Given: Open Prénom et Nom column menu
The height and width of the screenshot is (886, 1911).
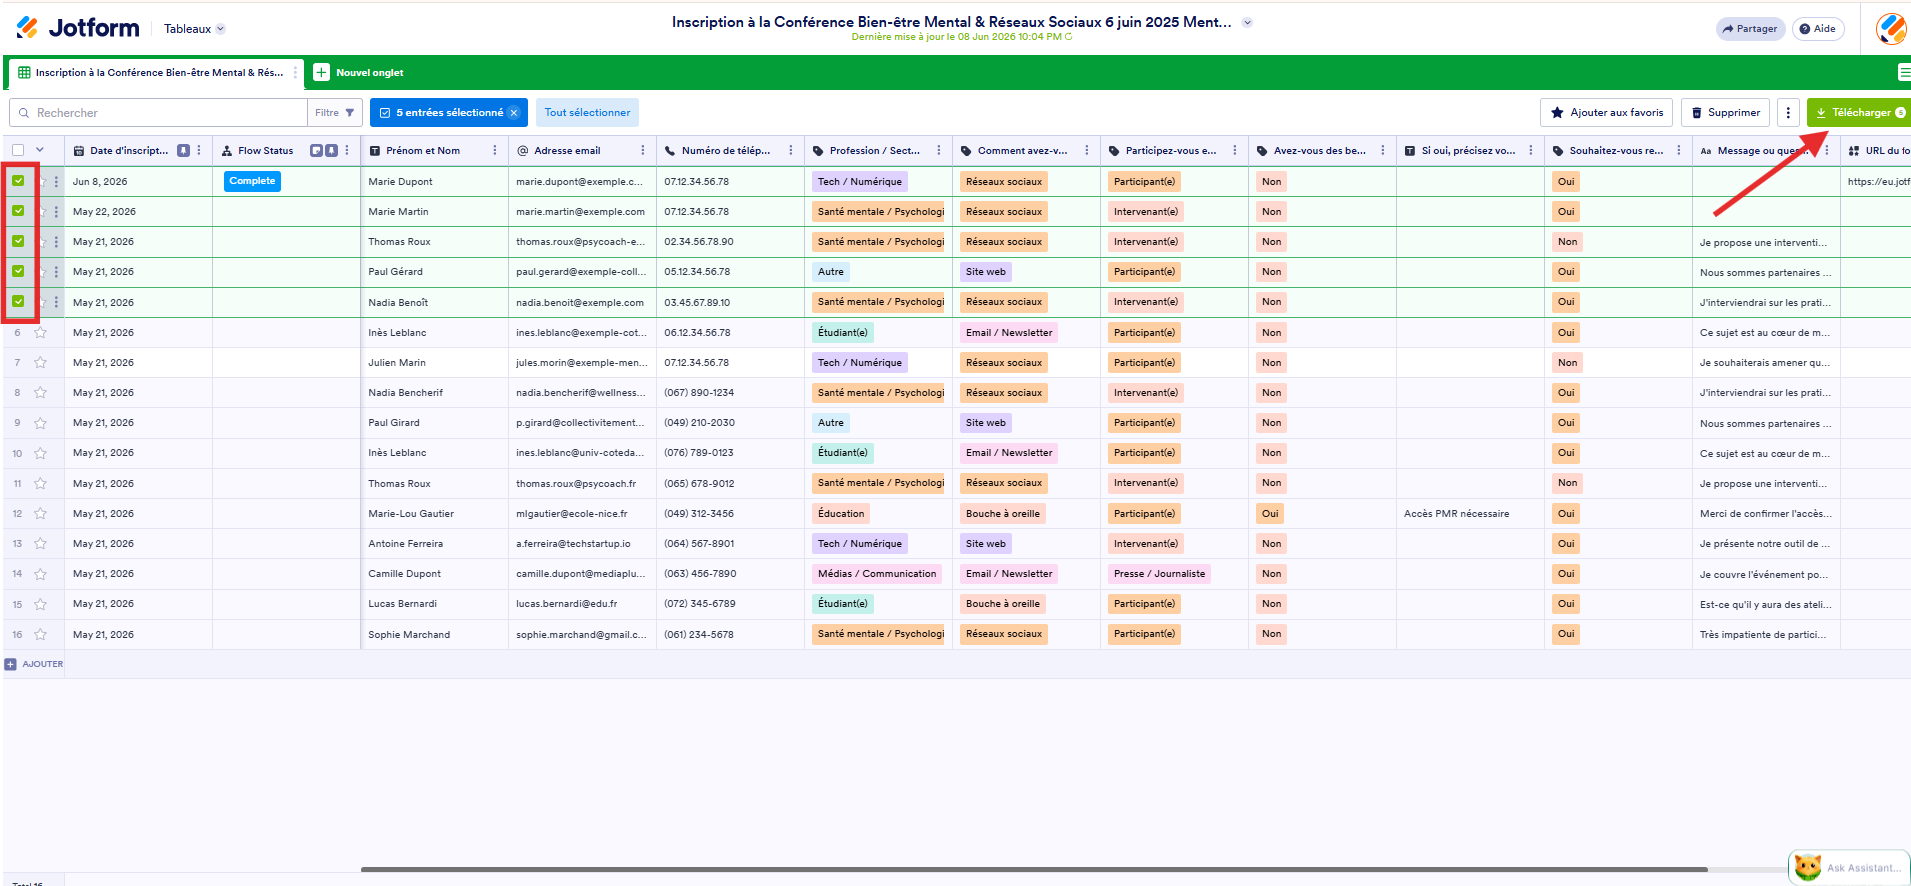Looking at the screenshot, I should click(495, 151).
